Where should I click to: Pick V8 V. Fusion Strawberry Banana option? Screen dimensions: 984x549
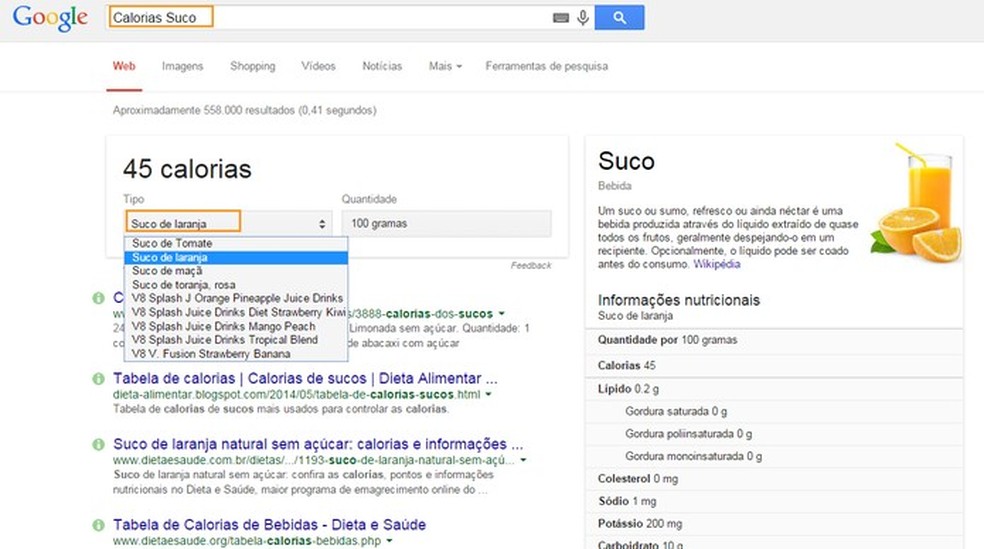point(211,354)
